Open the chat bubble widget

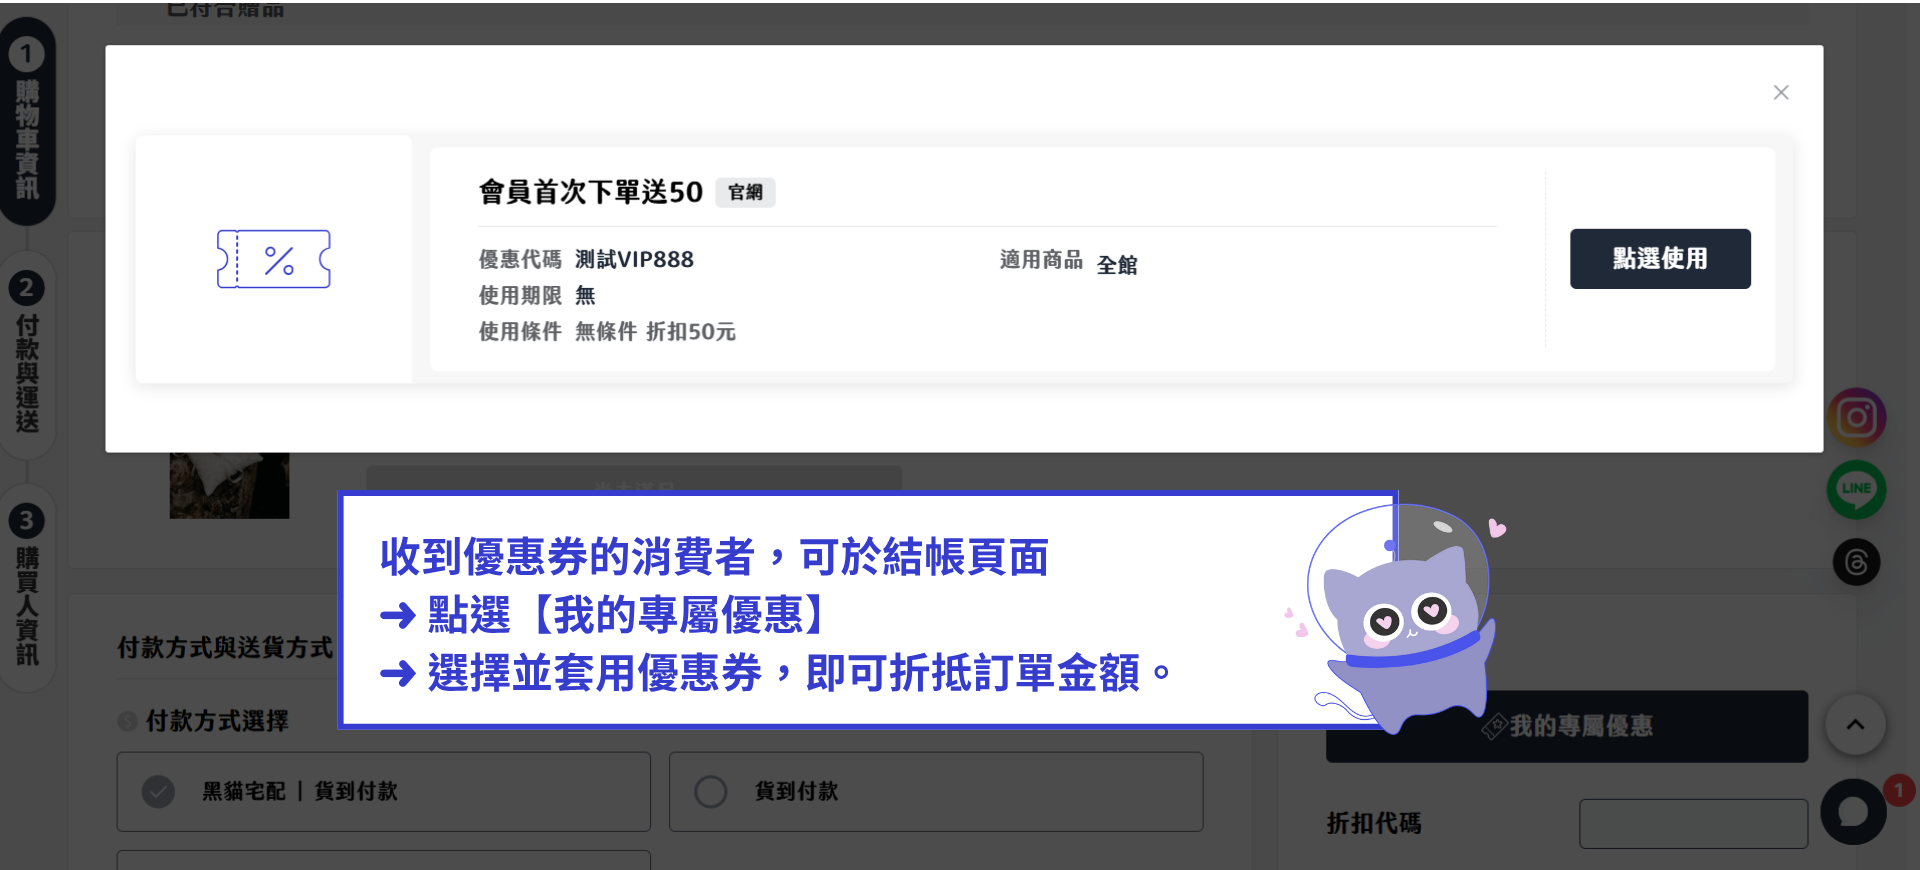(x=1854, y=812)
